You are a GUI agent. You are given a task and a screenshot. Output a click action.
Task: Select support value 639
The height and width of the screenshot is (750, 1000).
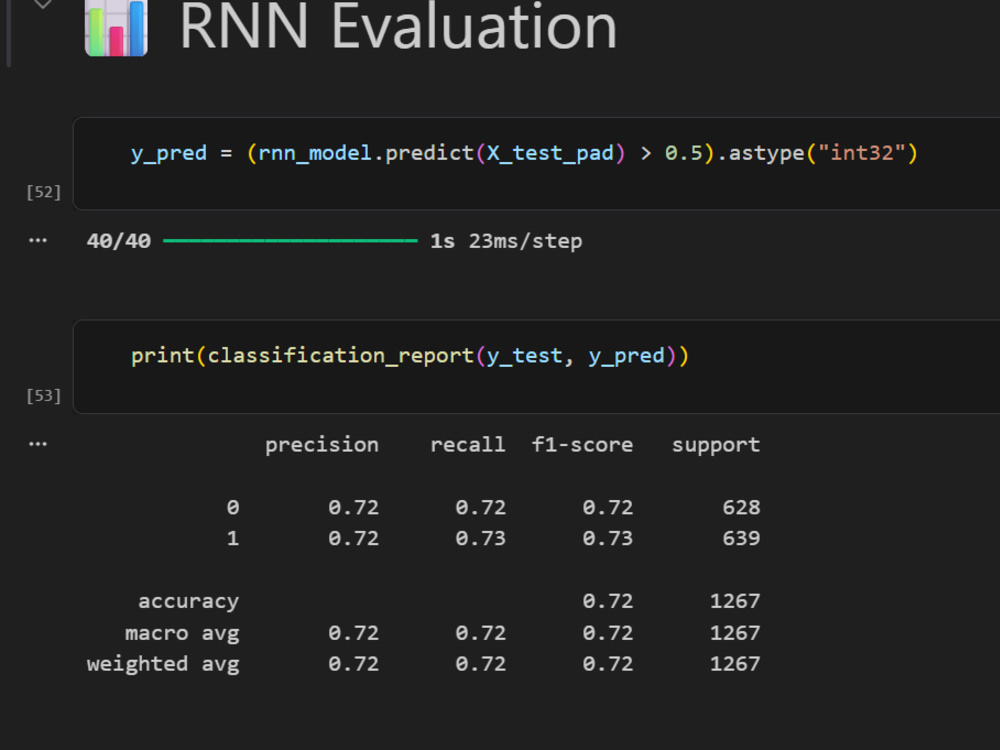pos(741,538)
